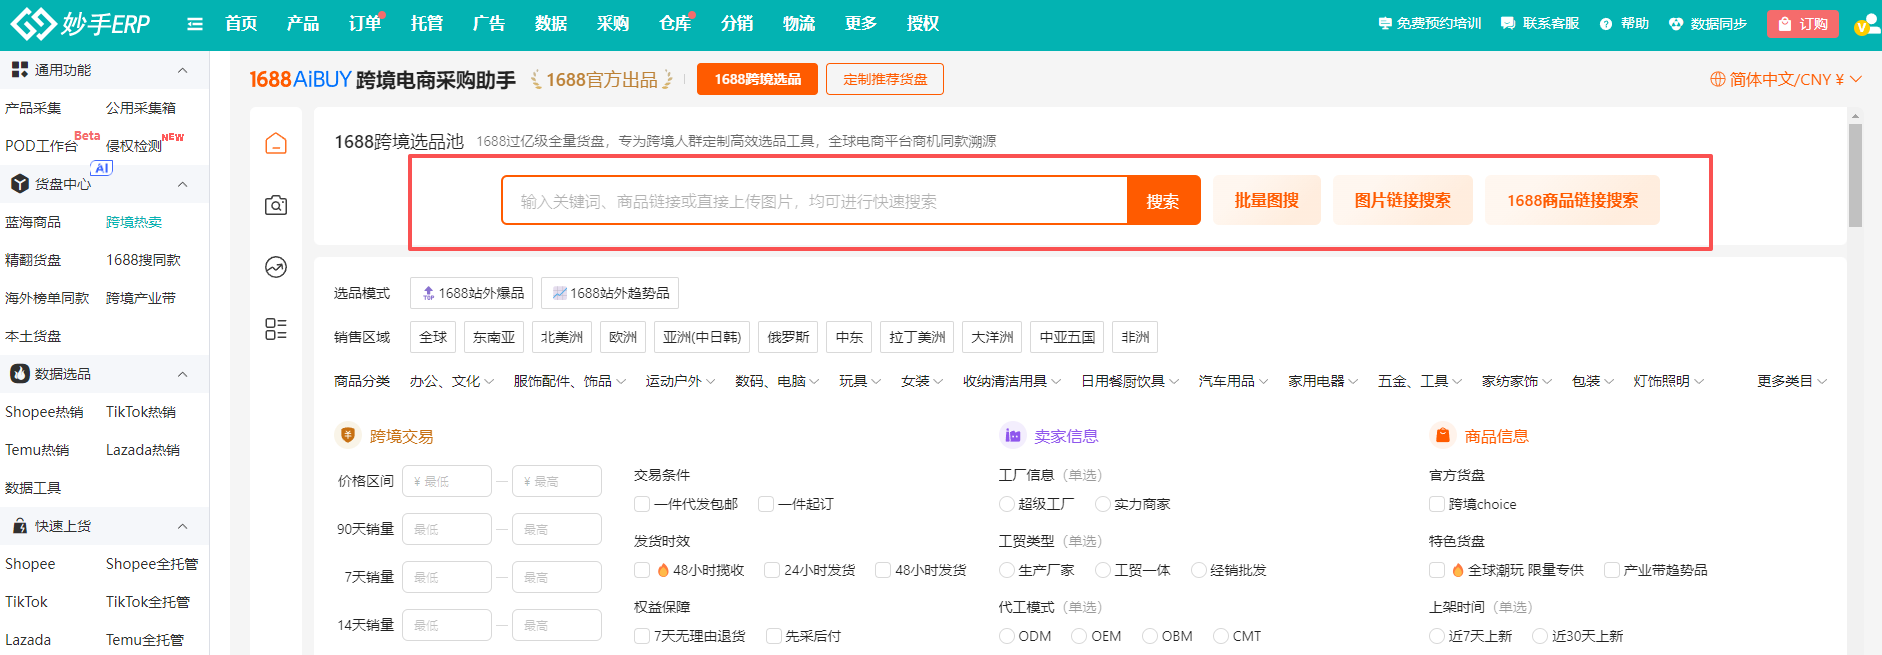Open the home icon in side rail

tap(276, 143)
